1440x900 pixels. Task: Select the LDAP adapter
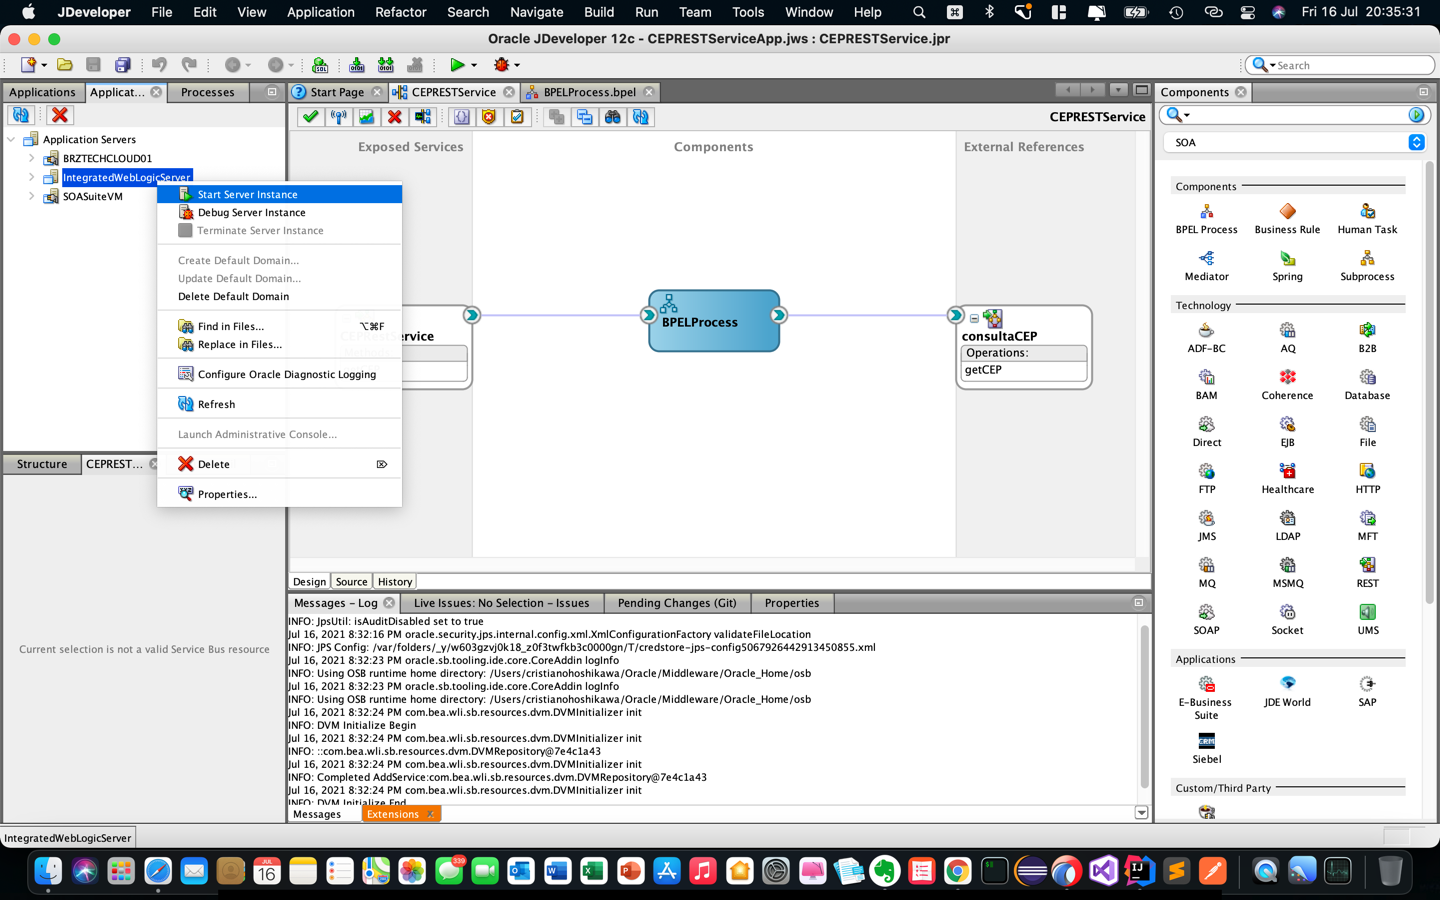[1287, 518]
